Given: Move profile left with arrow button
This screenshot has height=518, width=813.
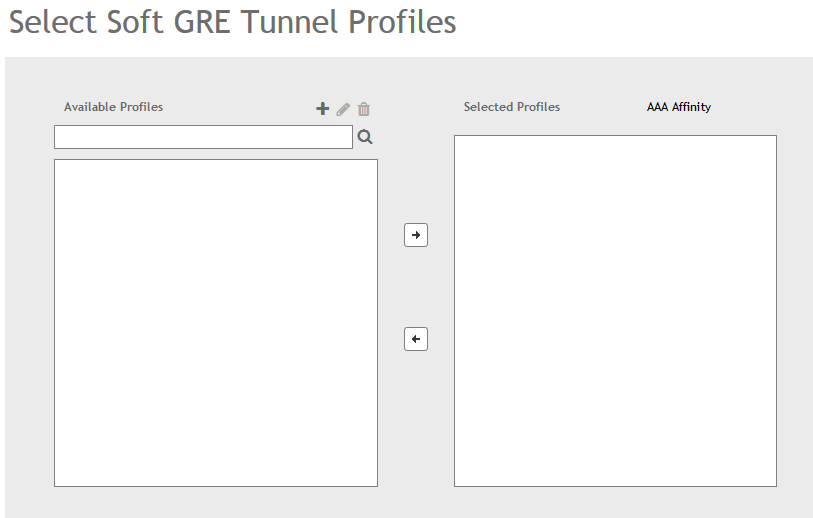Looking at the screenshot, I should coord(416,339).
